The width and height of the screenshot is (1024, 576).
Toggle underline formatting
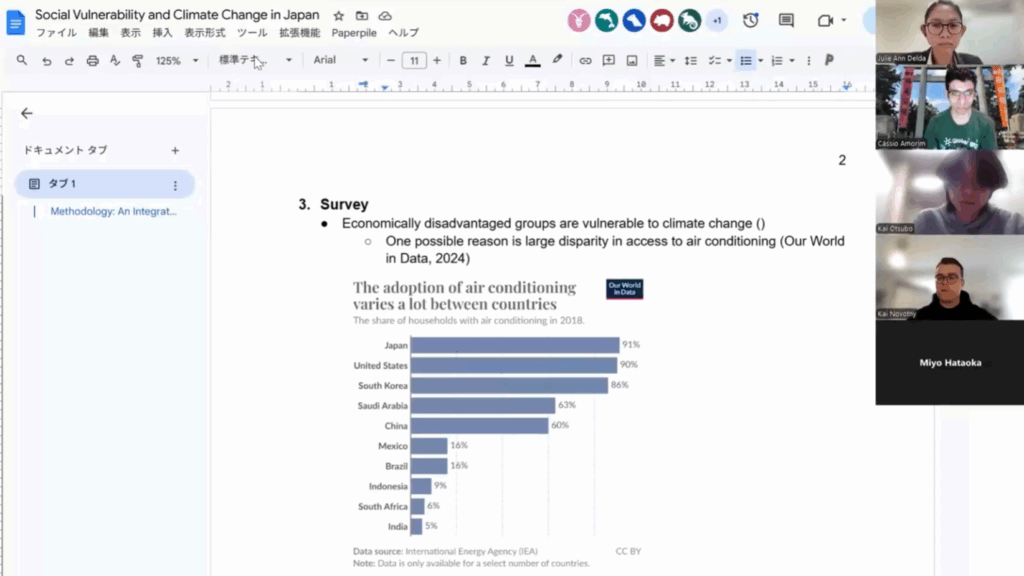[509, 61]
